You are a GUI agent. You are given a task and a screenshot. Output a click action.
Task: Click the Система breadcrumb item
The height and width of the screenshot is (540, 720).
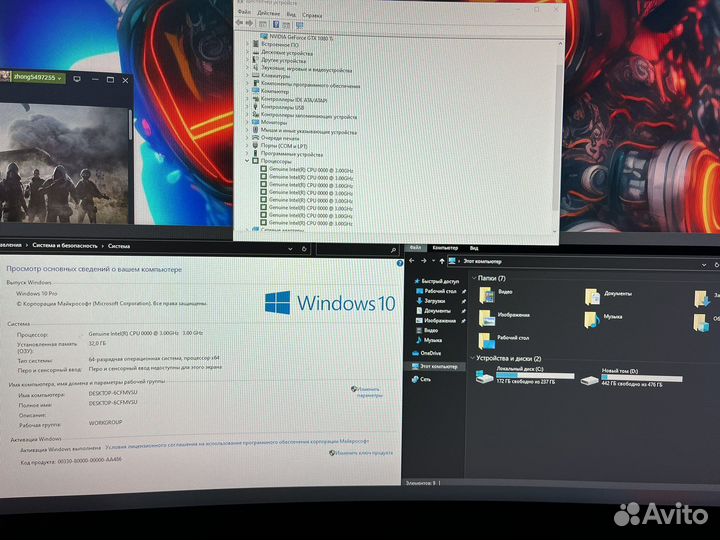pos(119,246)
